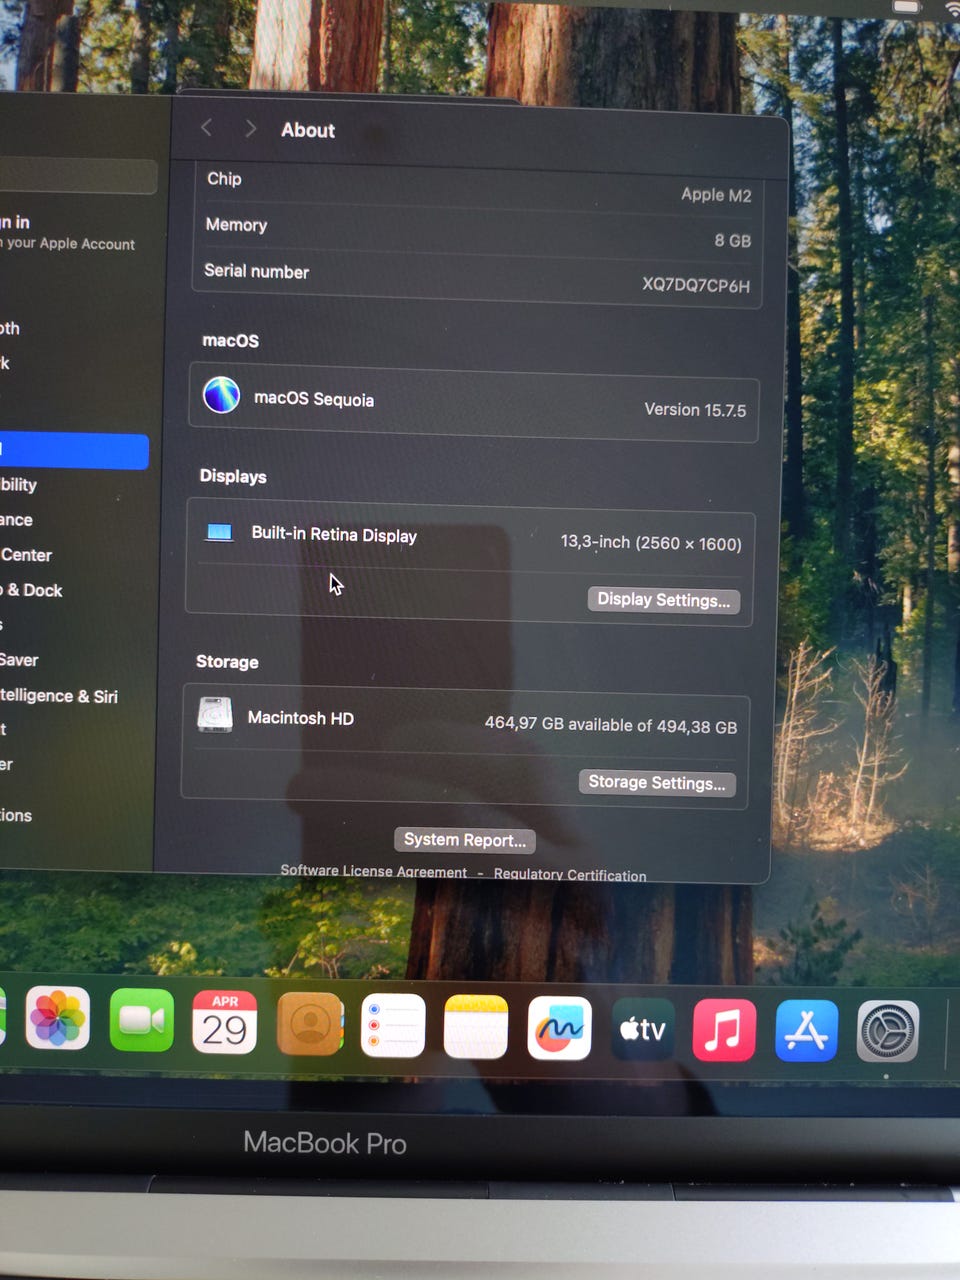Select the highlighted sidebar item
The height and width of the screenshot is (1280, 960).
(x=73, y=450)
